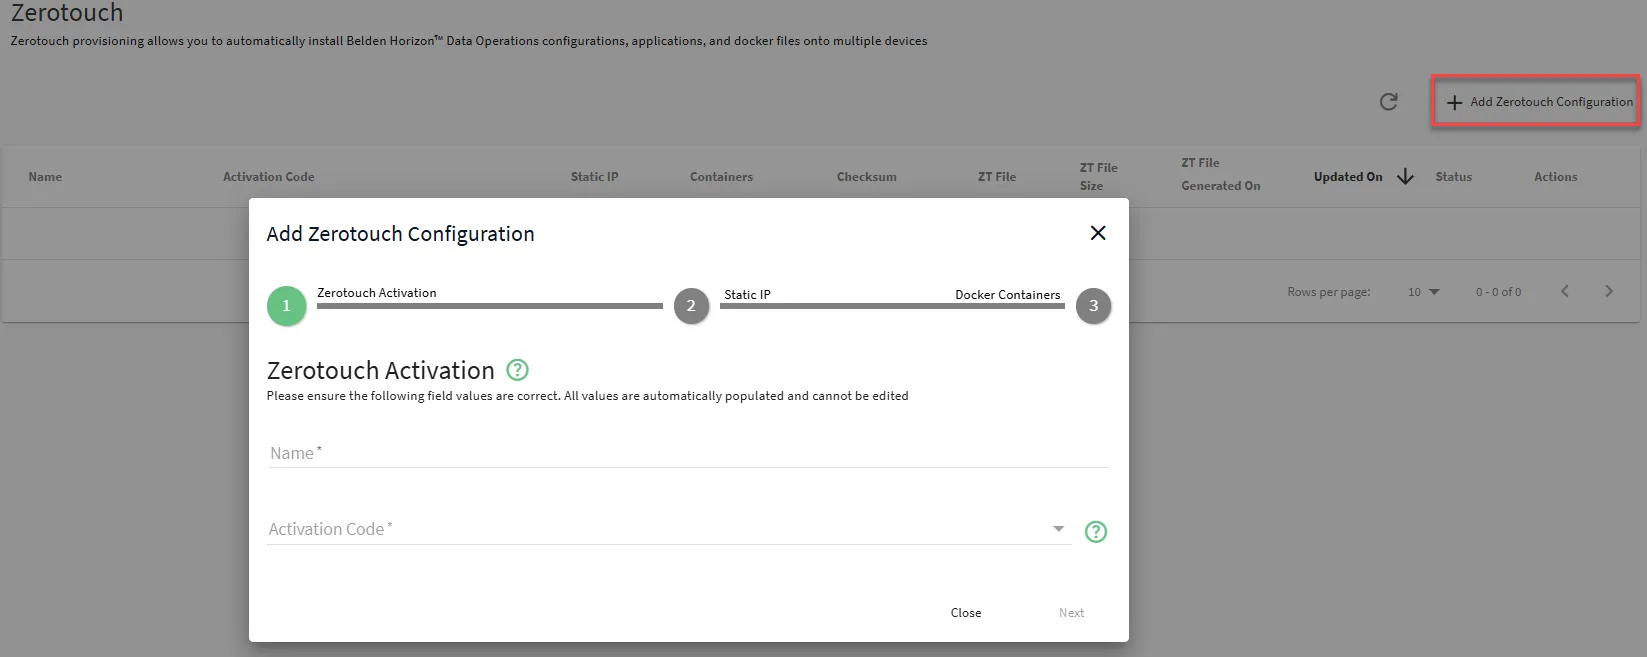1647x657 pixels.
Task: Click the Next button in dialog
Action: (x=1071, y=613)
